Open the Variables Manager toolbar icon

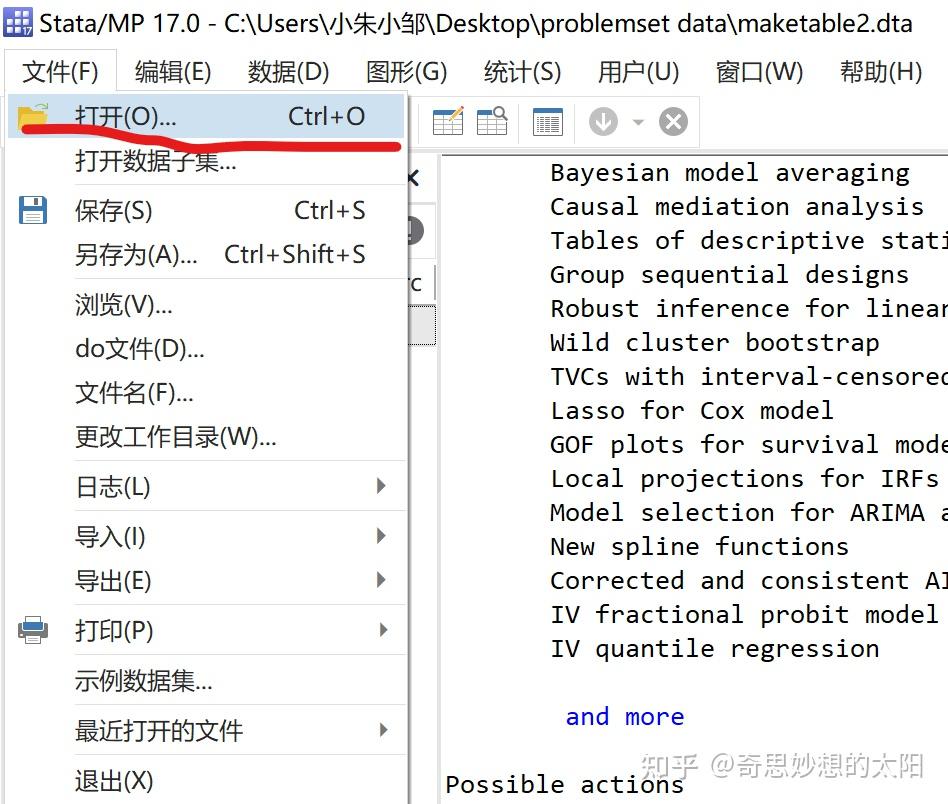click(548, 122)
